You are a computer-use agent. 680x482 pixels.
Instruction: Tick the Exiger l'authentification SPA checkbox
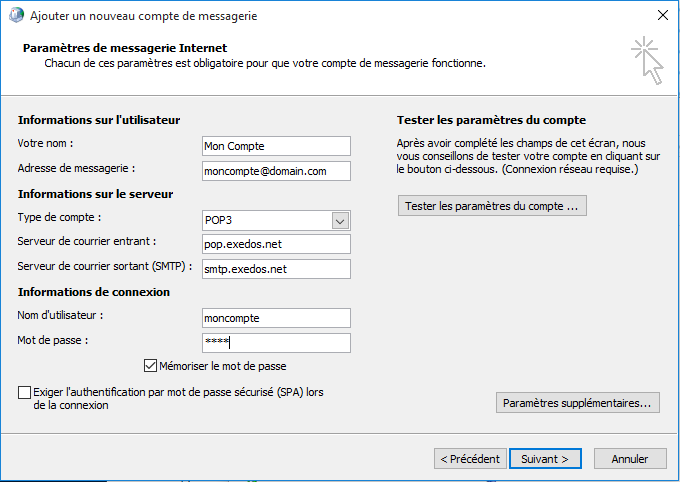pos(24,393)
